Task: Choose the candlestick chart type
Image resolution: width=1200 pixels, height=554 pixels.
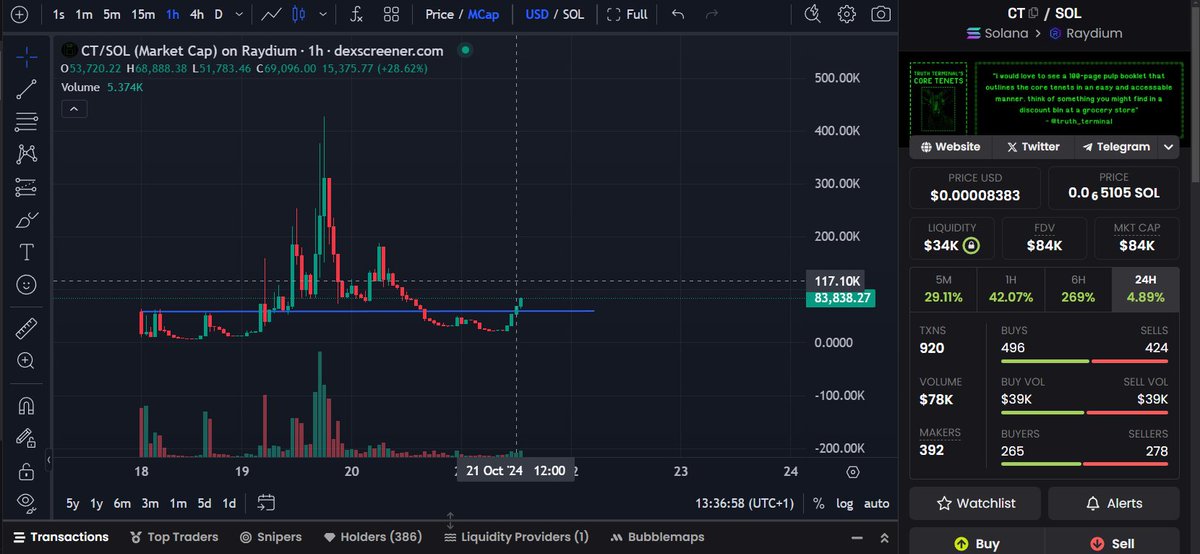Action: (x=297, y=14)
